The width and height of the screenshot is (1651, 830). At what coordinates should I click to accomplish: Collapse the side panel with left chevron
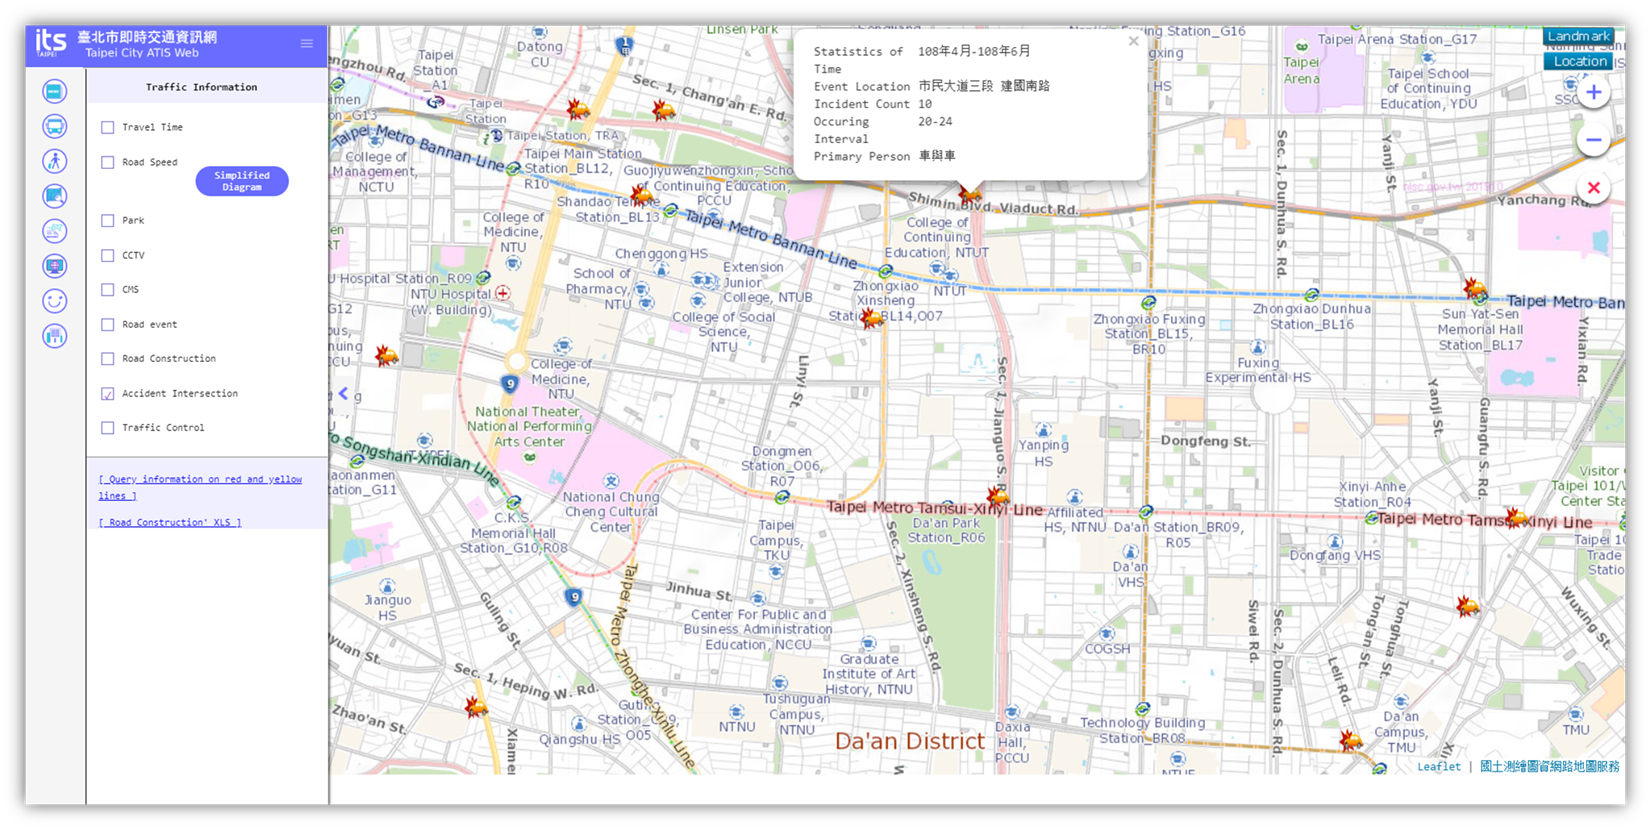tap(343, 394)
